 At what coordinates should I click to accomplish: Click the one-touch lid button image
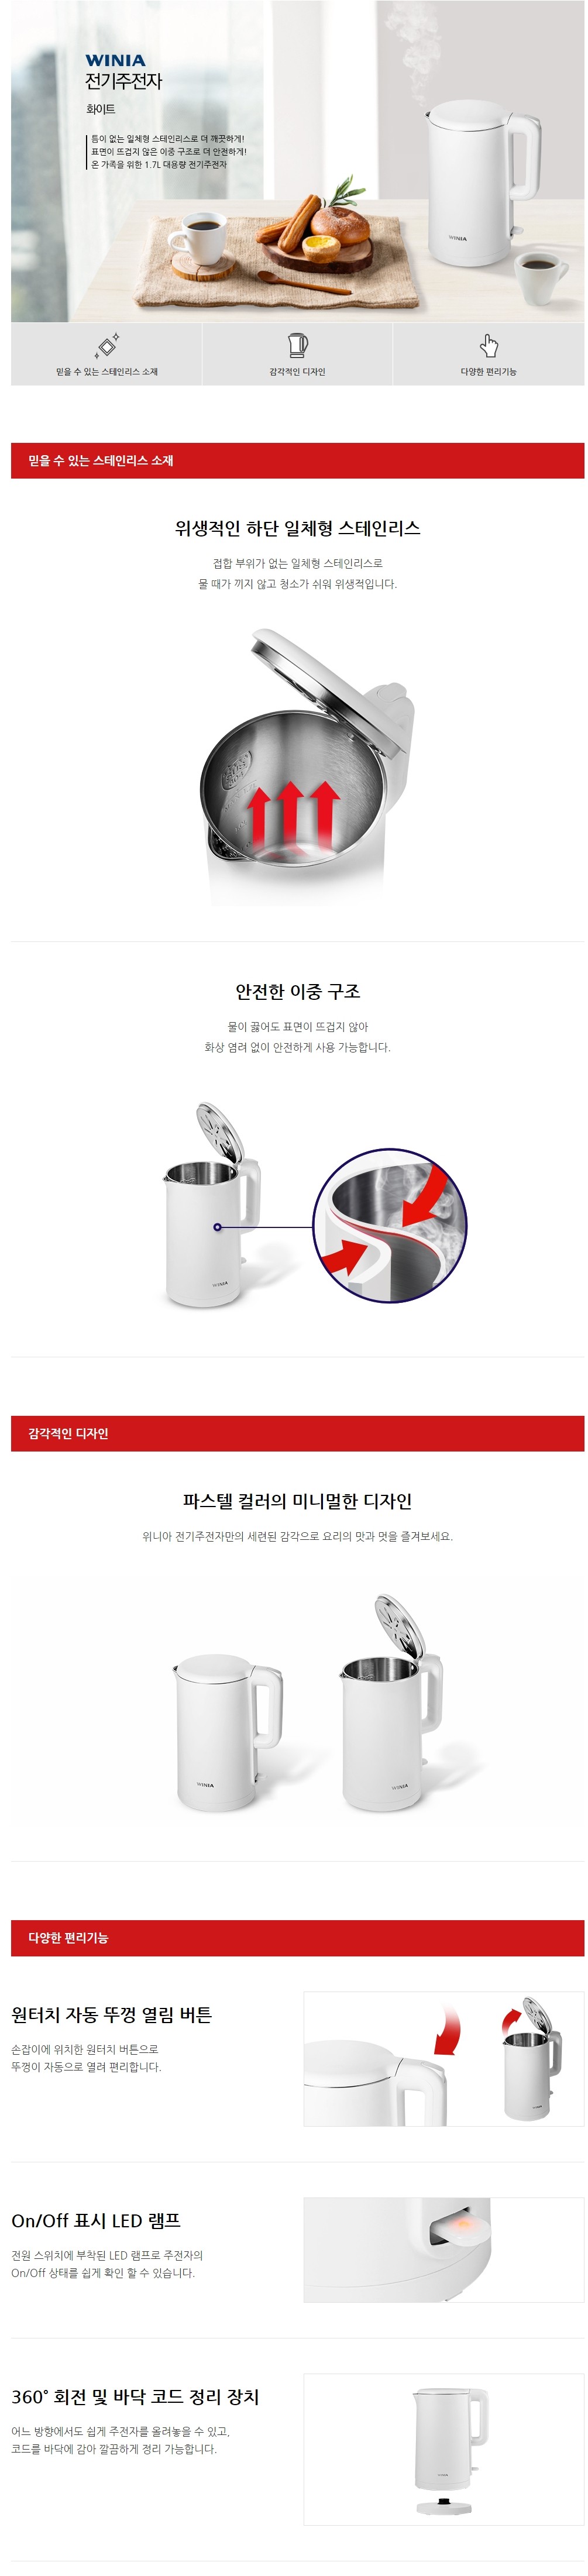click(x=443, y=2059)
